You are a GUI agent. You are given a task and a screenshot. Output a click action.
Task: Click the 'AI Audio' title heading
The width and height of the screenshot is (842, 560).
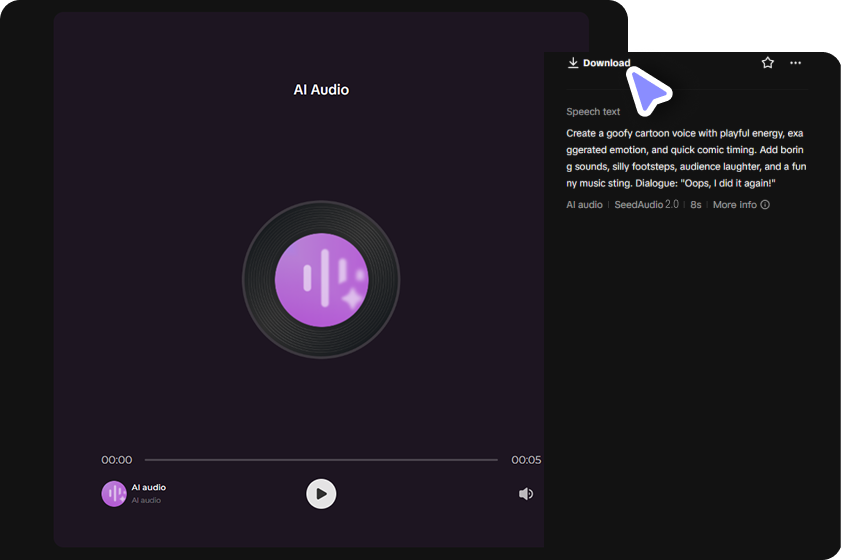321,90
